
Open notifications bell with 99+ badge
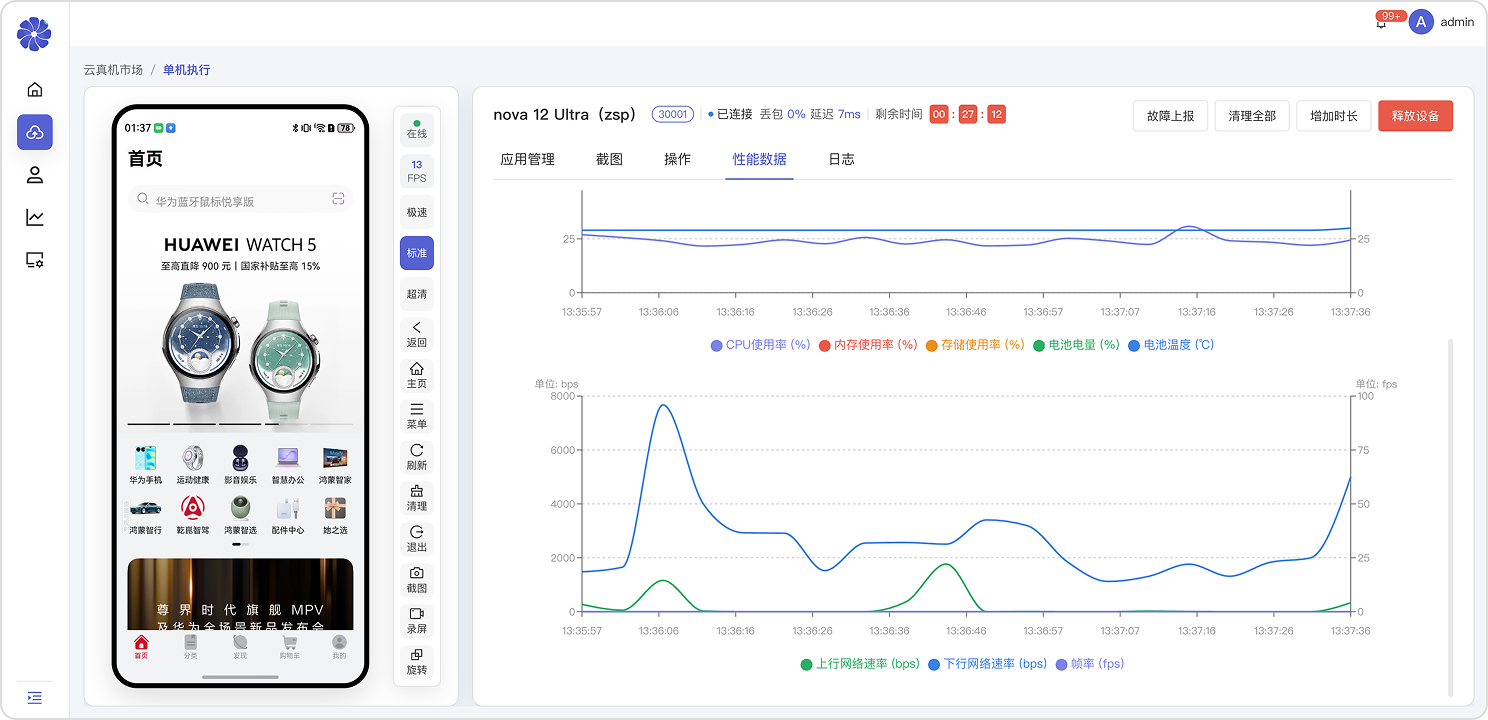tap(1382, 22)
